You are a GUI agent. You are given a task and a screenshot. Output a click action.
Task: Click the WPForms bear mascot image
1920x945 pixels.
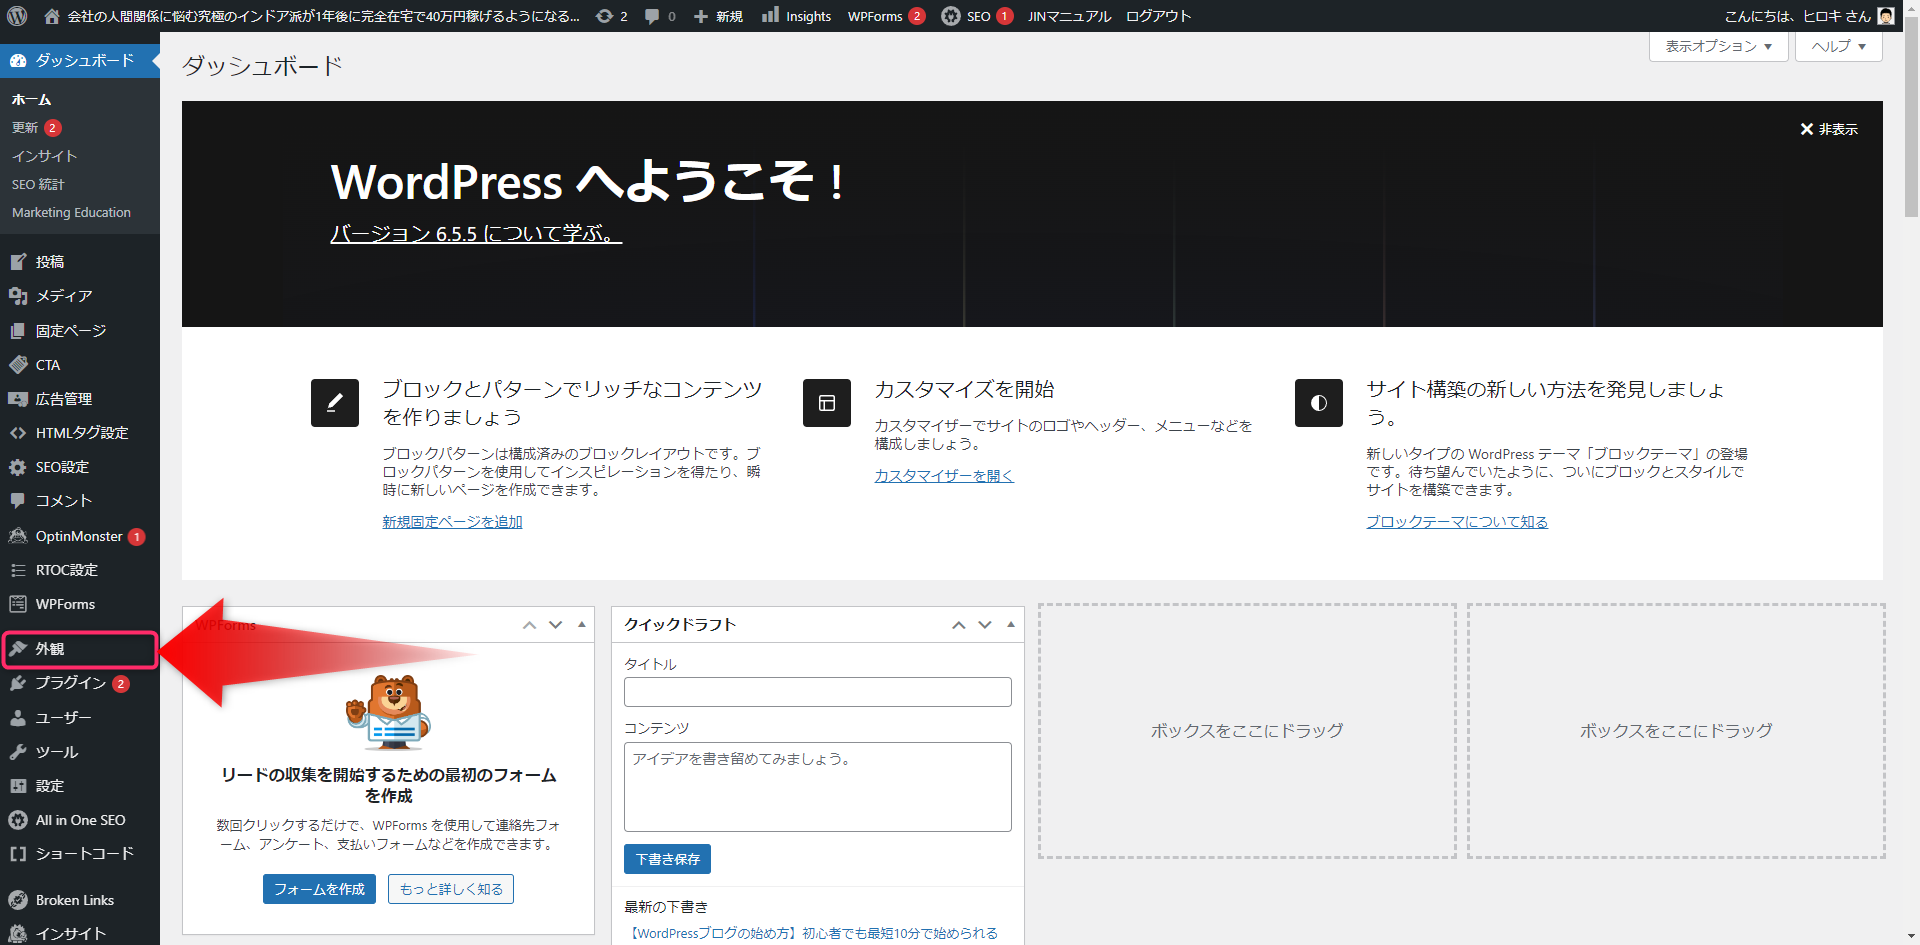390,713
